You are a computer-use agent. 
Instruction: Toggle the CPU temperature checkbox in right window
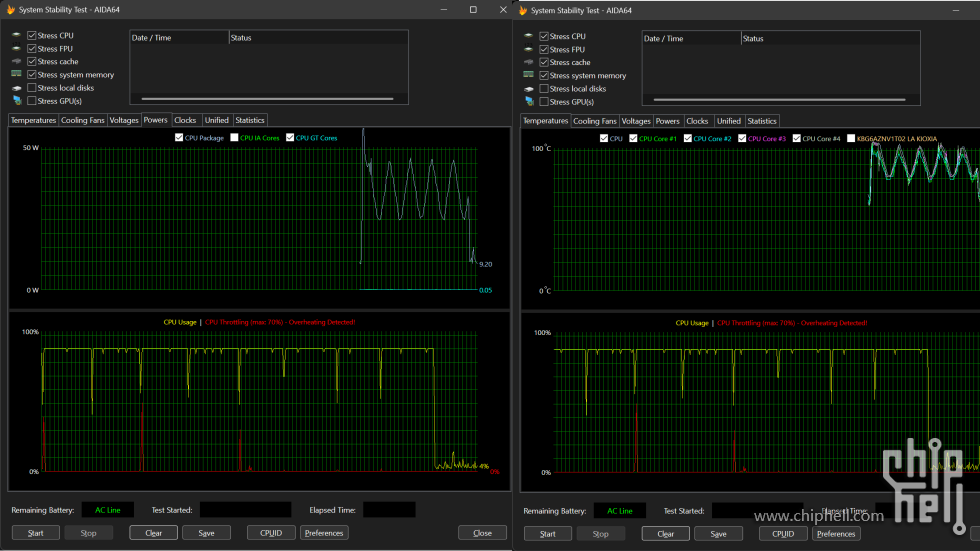[x=604, y=138]
